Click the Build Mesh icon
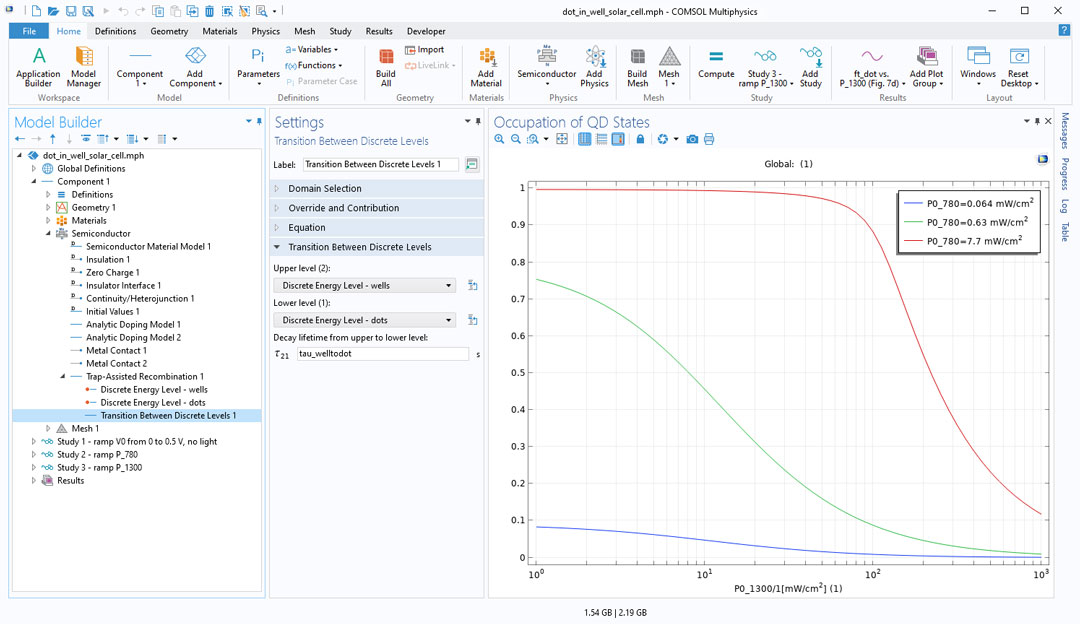Screen dimensions: 1080x624 coord(637,66)
